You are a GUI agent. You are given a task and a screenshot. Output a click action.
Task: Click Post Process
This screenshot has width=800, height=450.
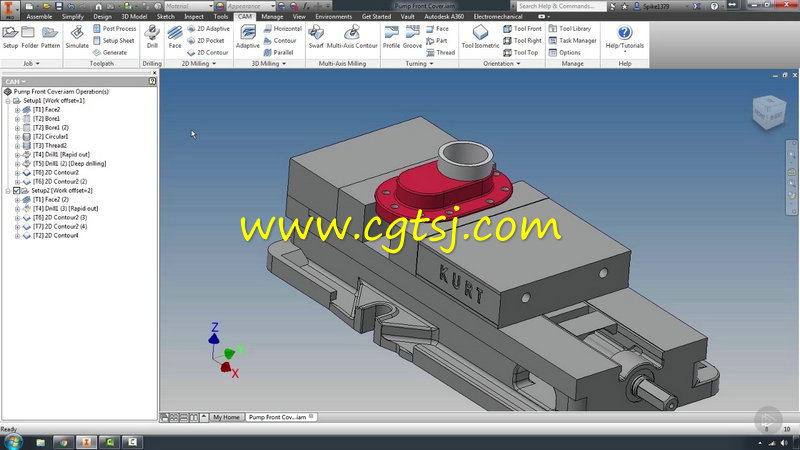point(115,29)
